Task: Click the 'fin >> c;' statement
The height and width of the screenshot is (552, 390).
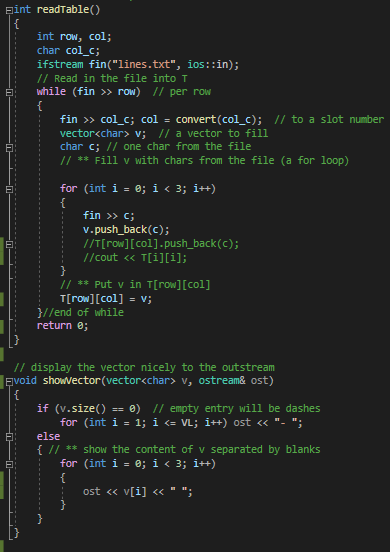Action: pos(109,215)
